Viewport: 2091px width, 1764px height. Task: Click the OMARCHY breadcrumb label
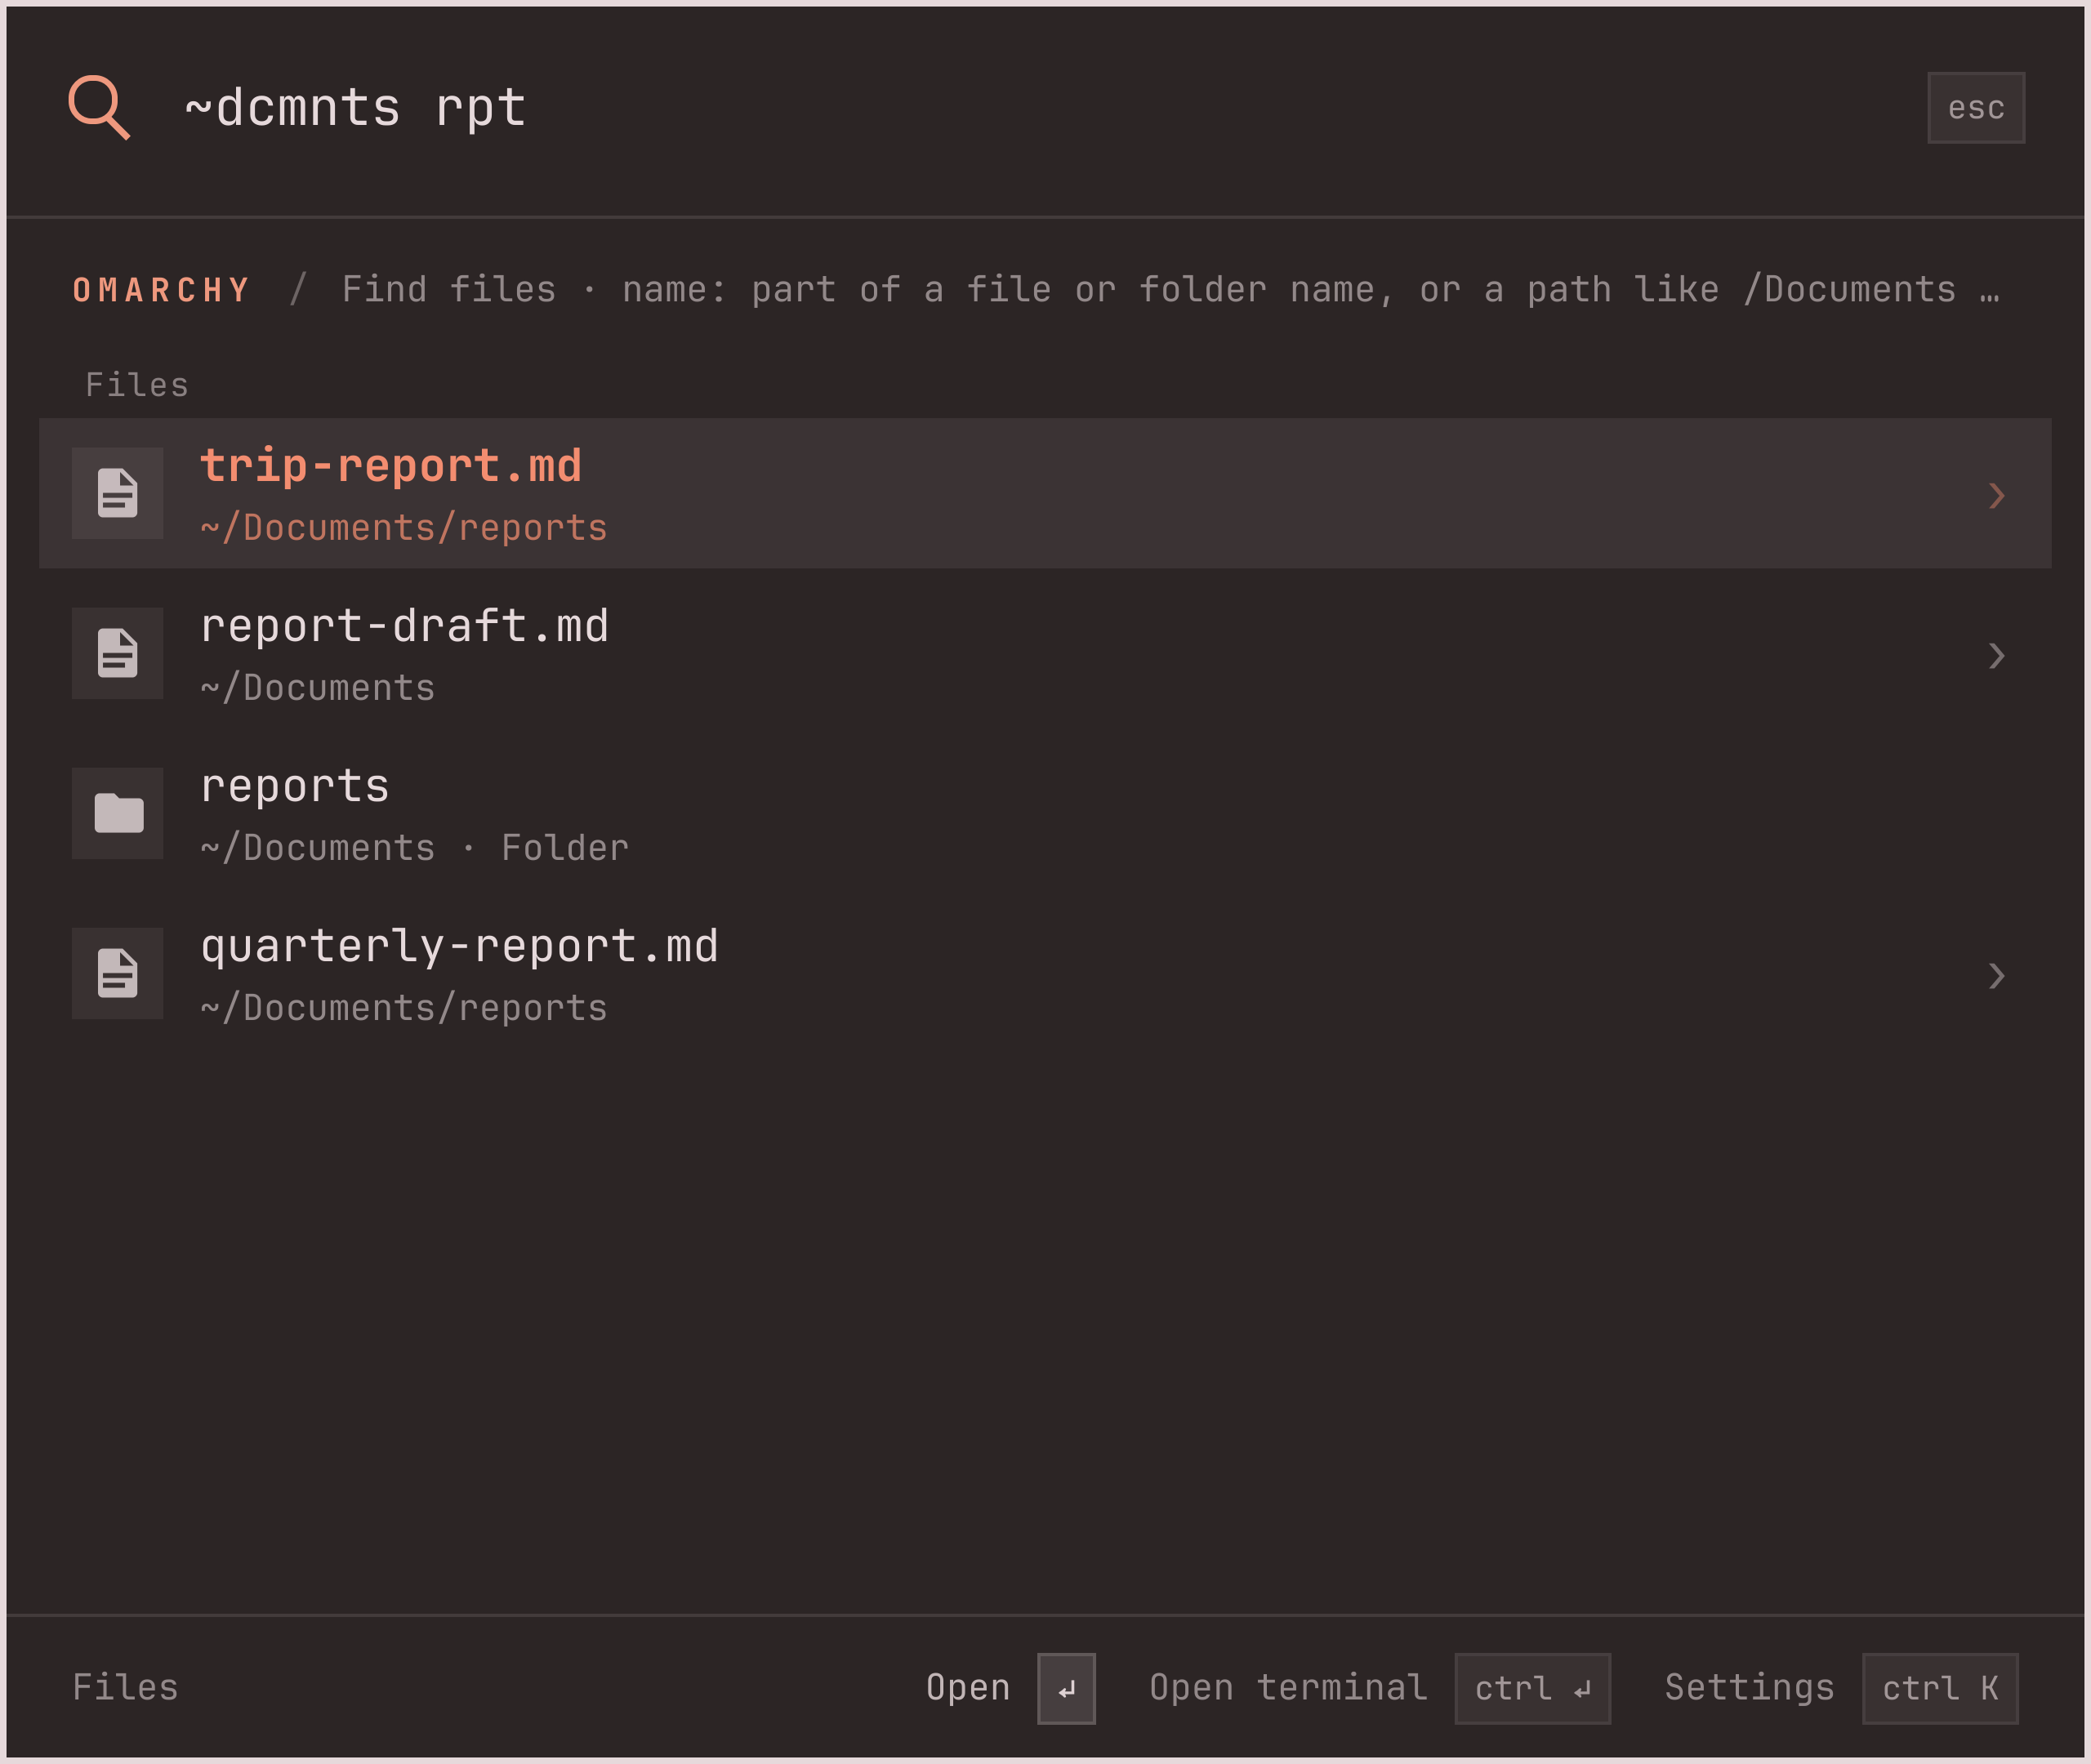coord(161,290)
